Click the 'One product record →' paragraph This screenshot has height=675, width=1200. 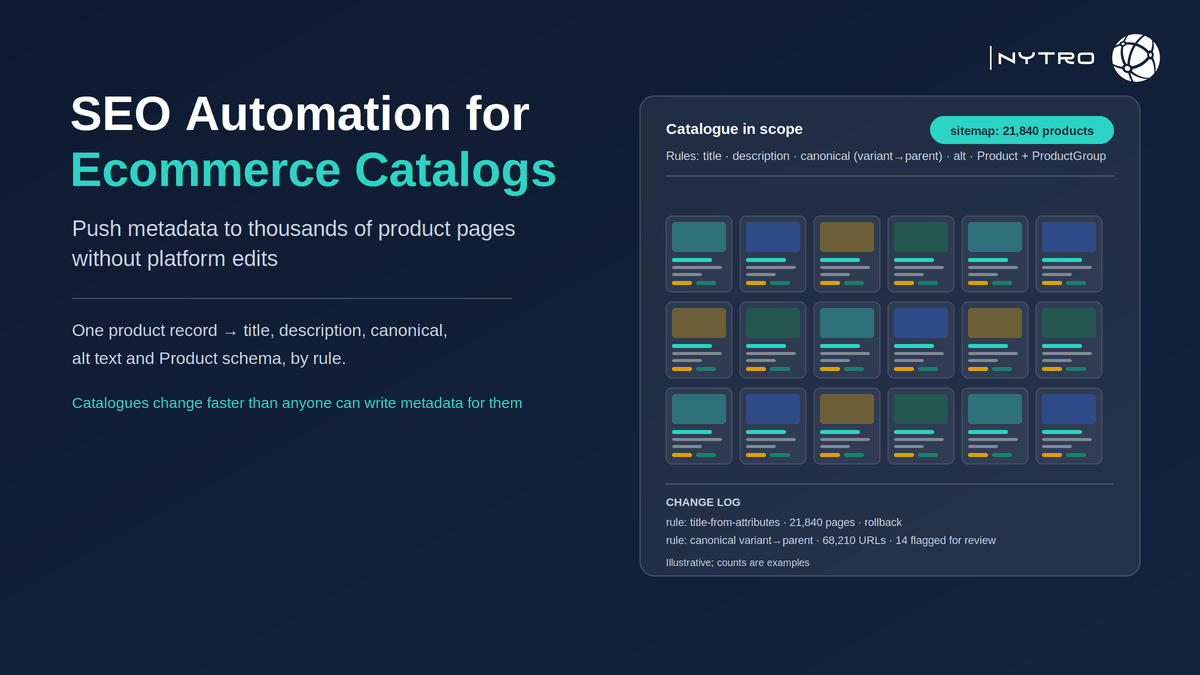(260, 344)
